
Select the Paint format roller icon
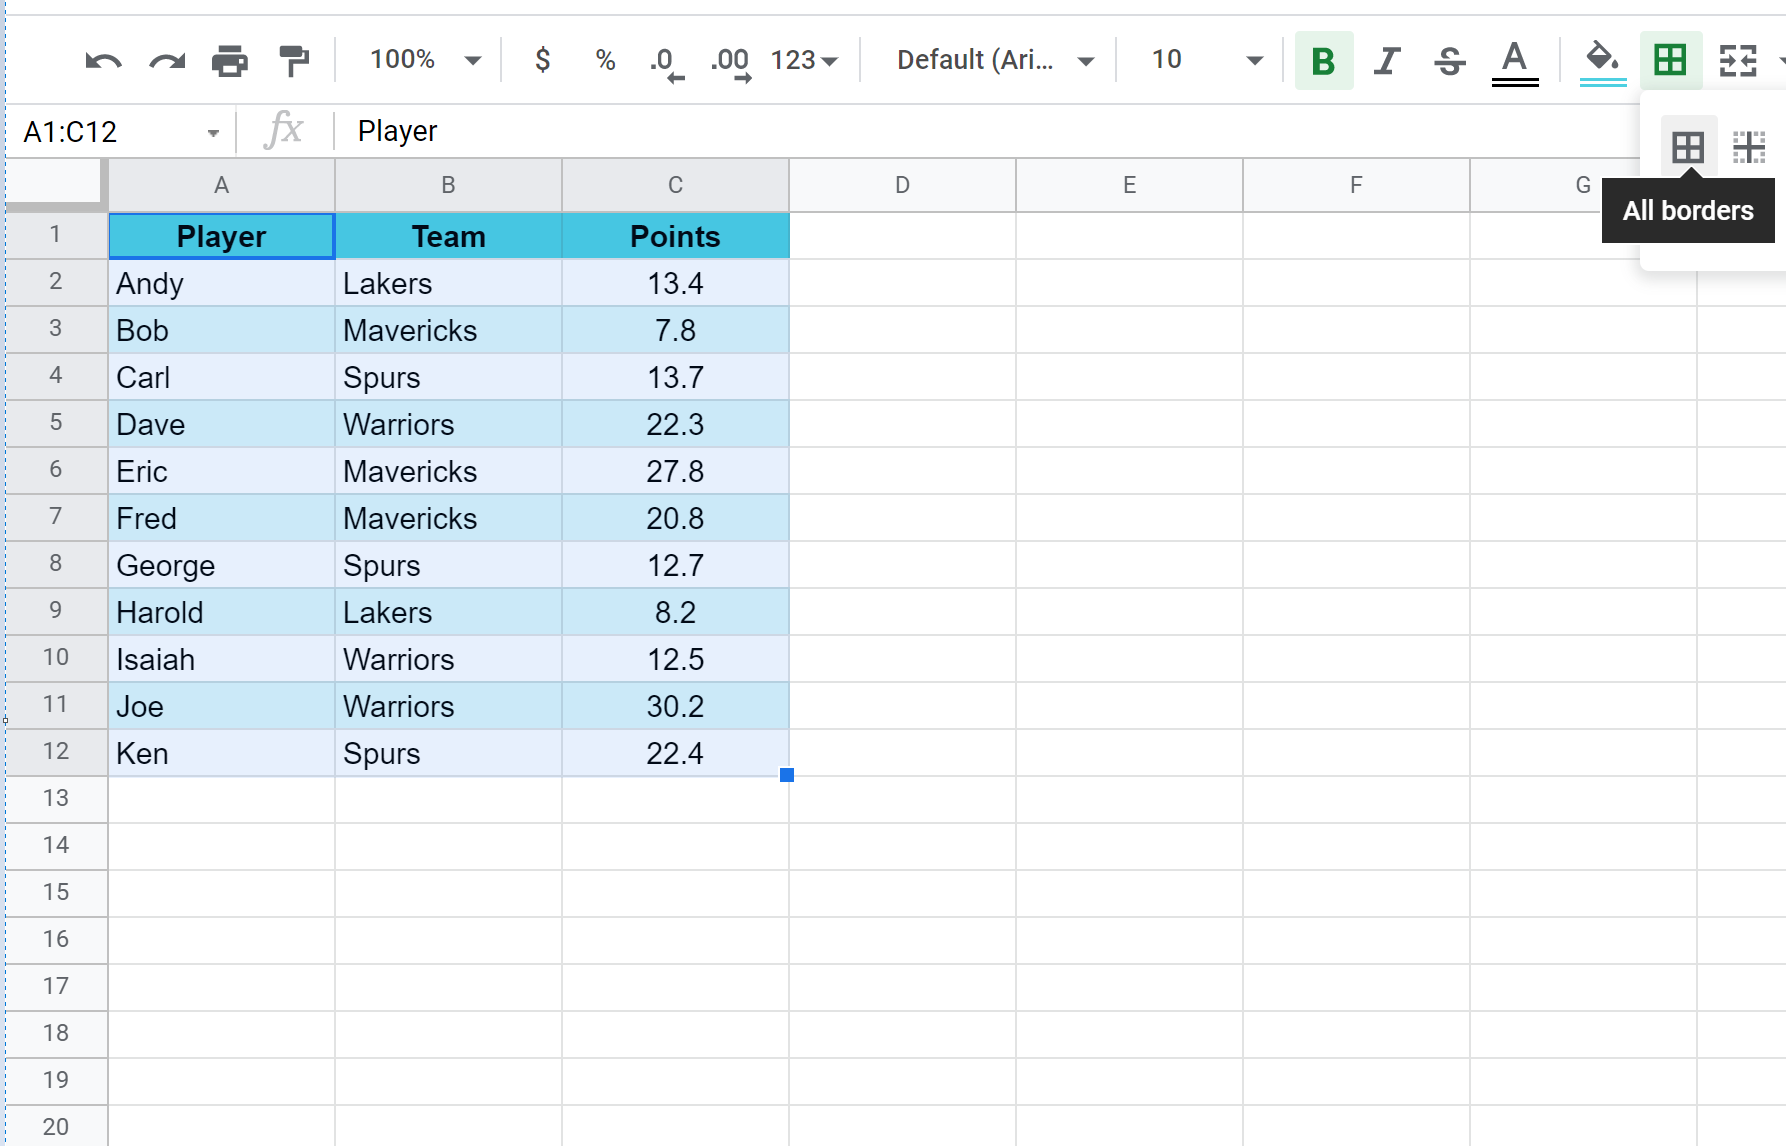coord(293,61)
